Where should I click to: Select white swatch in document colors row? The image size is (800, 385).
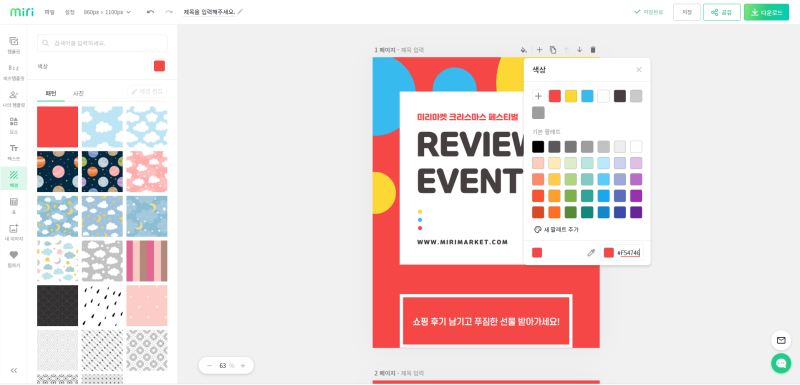604,96
